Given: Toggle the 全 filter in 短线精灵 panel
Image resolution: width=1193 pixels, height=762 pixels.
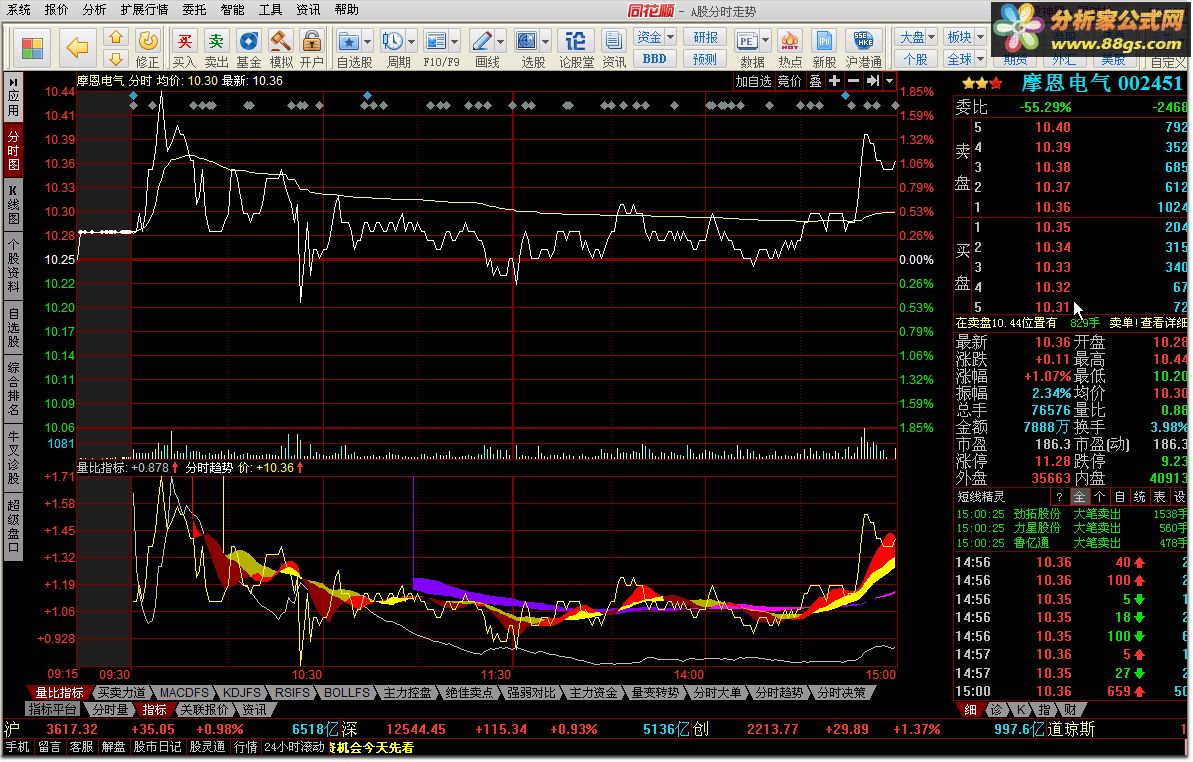Looking at the screenshot, I should (x=1079, y=497).
